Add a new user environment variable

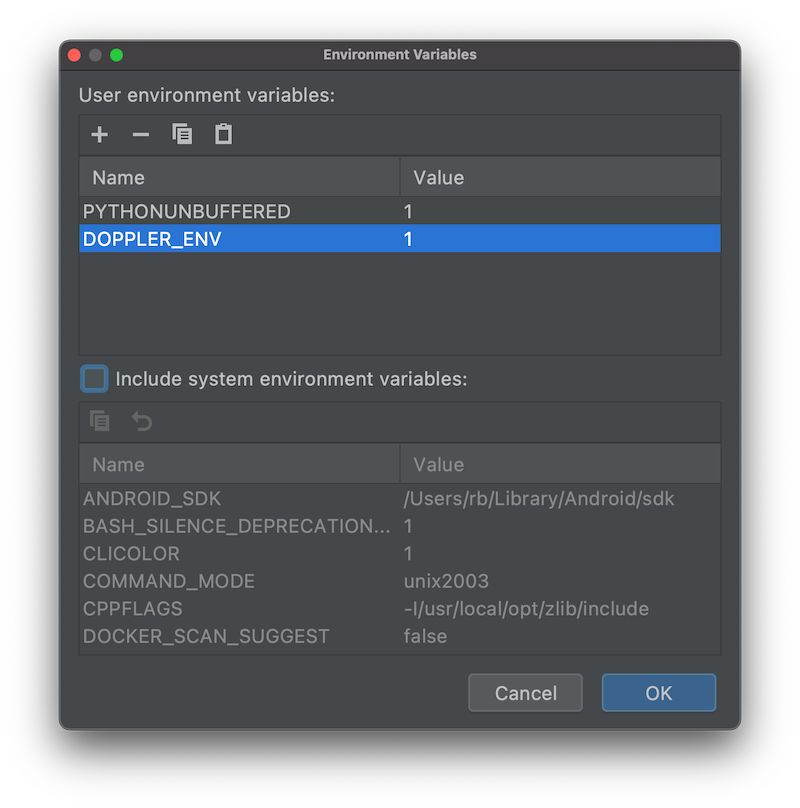(99, 135)
